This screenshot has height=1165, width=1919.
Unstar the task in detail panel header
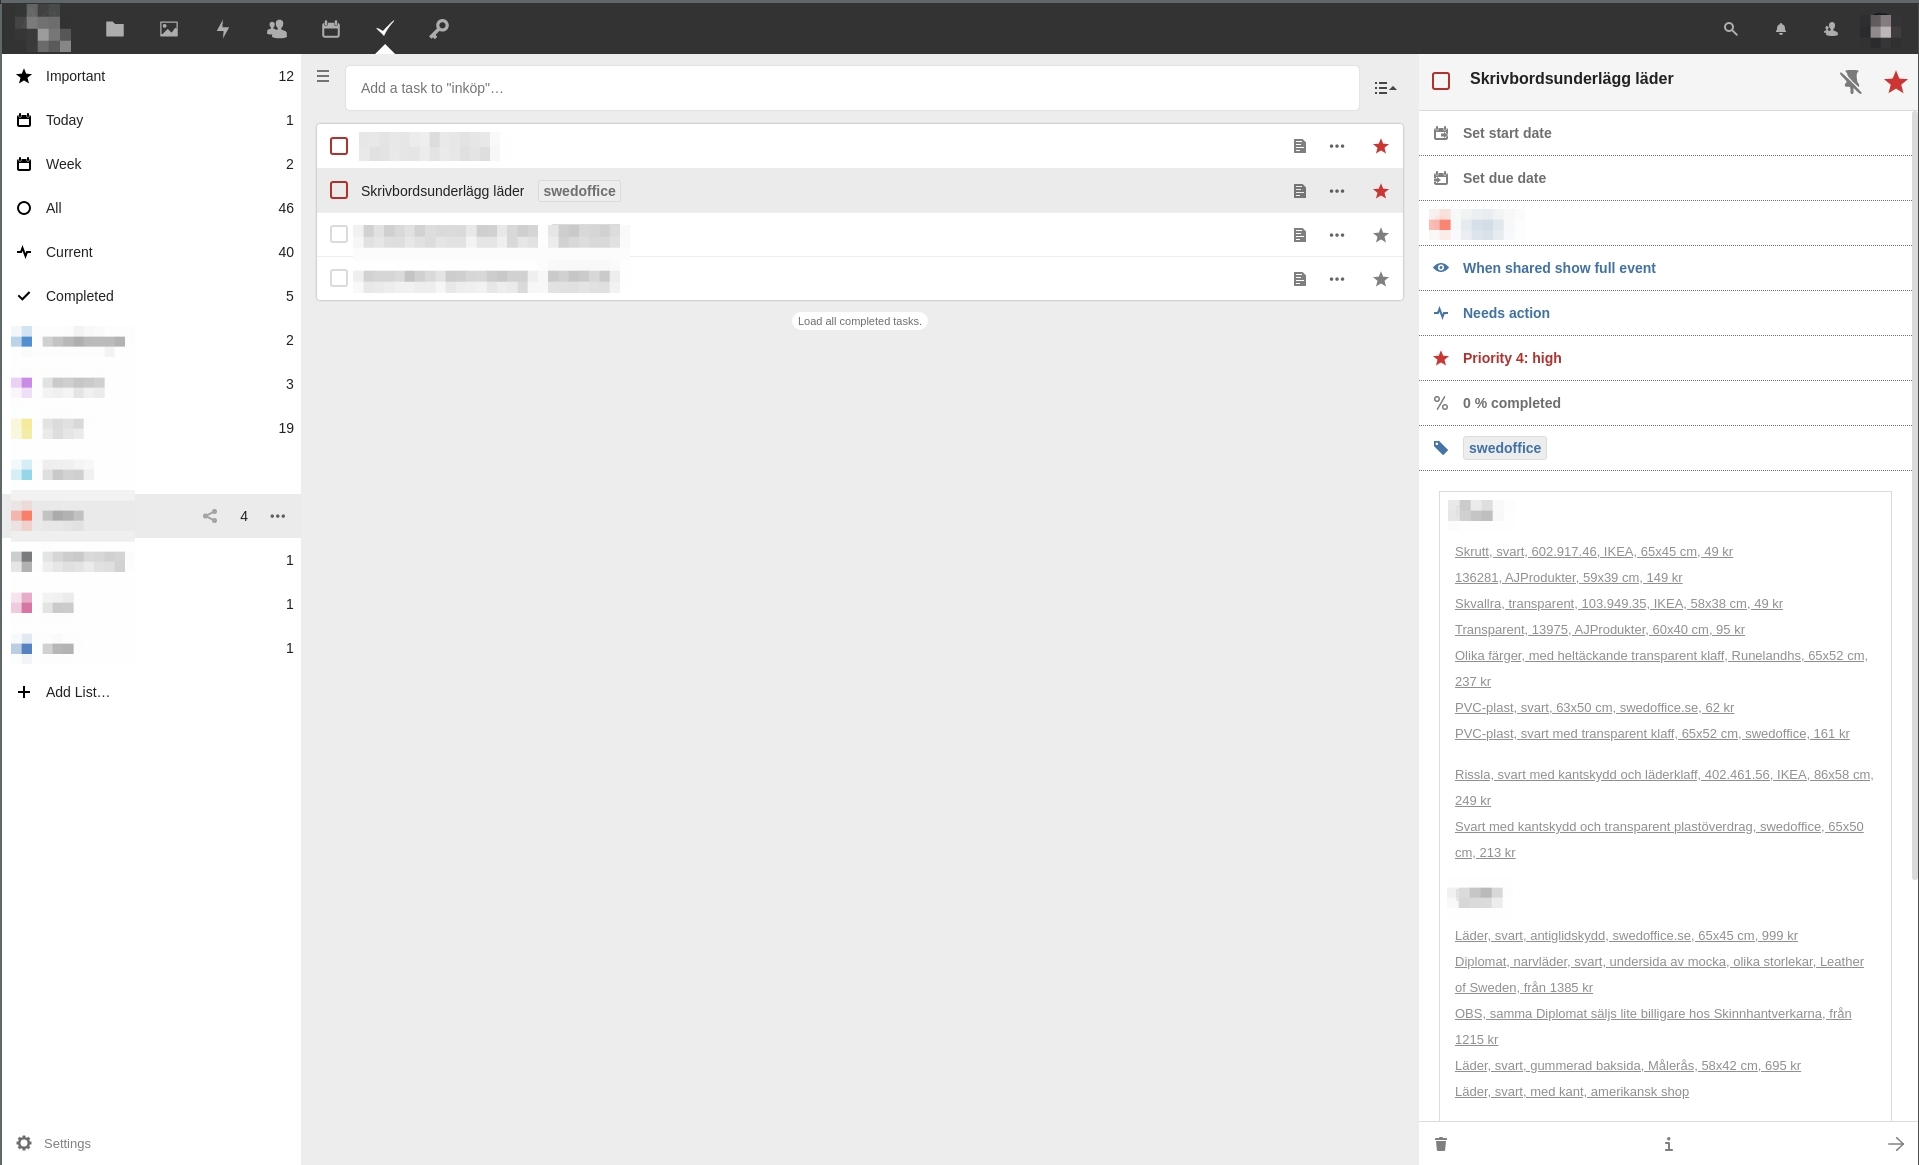click(x=1895, y=82)
